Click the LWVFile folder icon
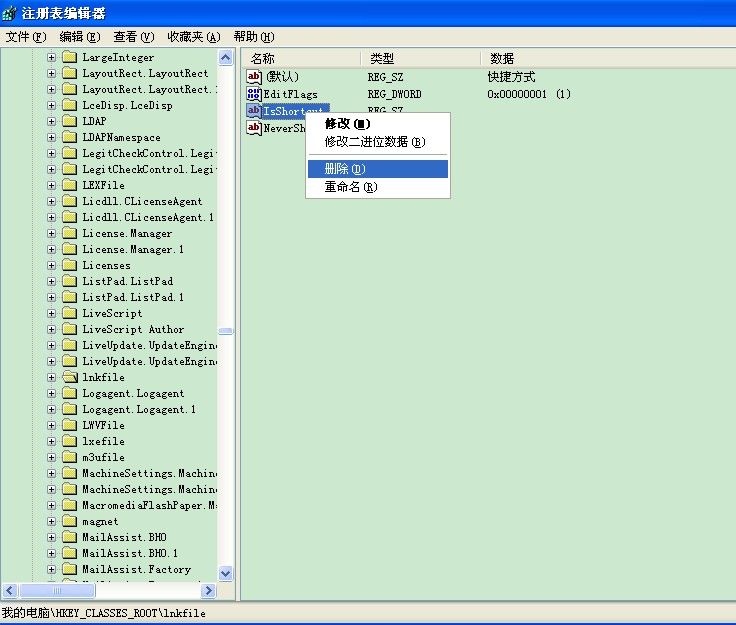 click(69, 425)
